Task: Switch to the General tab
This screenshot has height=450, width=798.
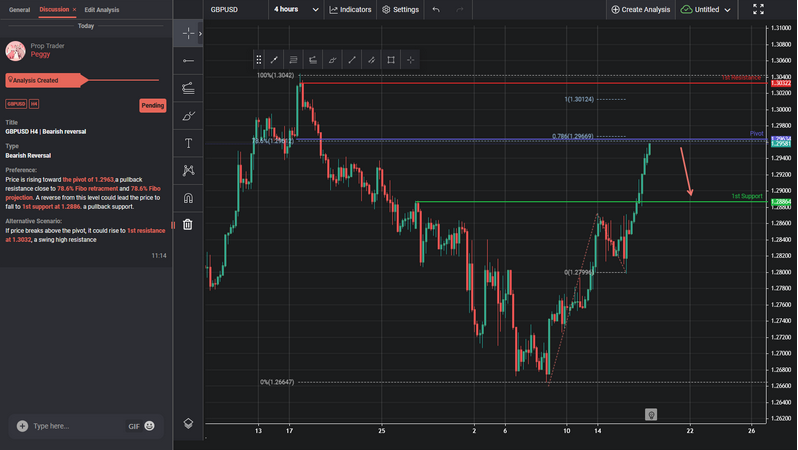Action: click(x=19, y=10)
